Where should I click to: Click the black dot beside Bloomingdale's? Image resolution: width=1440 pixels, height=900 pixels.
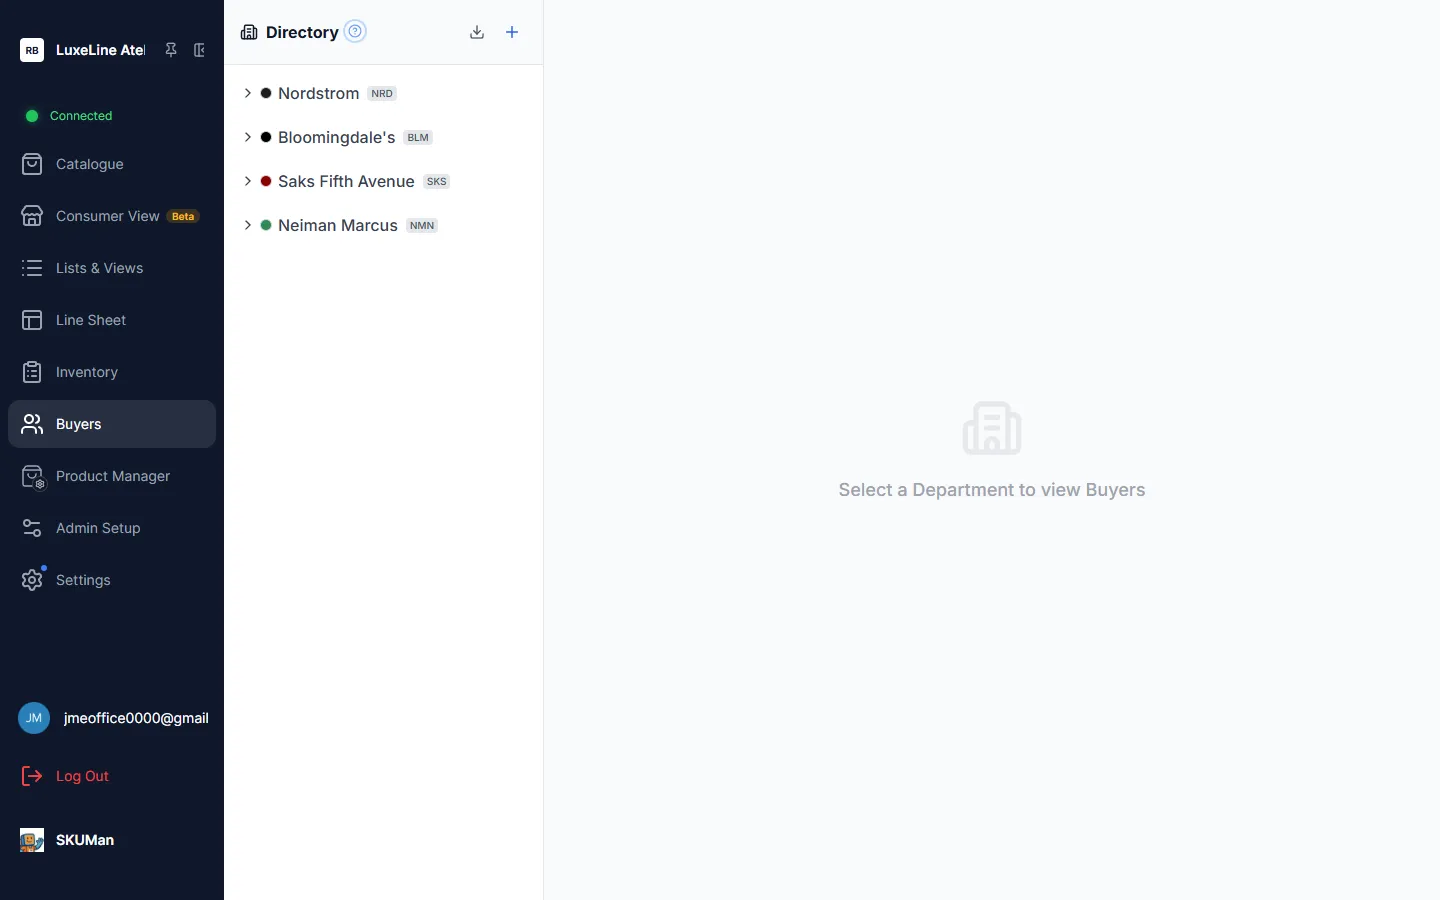266,137
